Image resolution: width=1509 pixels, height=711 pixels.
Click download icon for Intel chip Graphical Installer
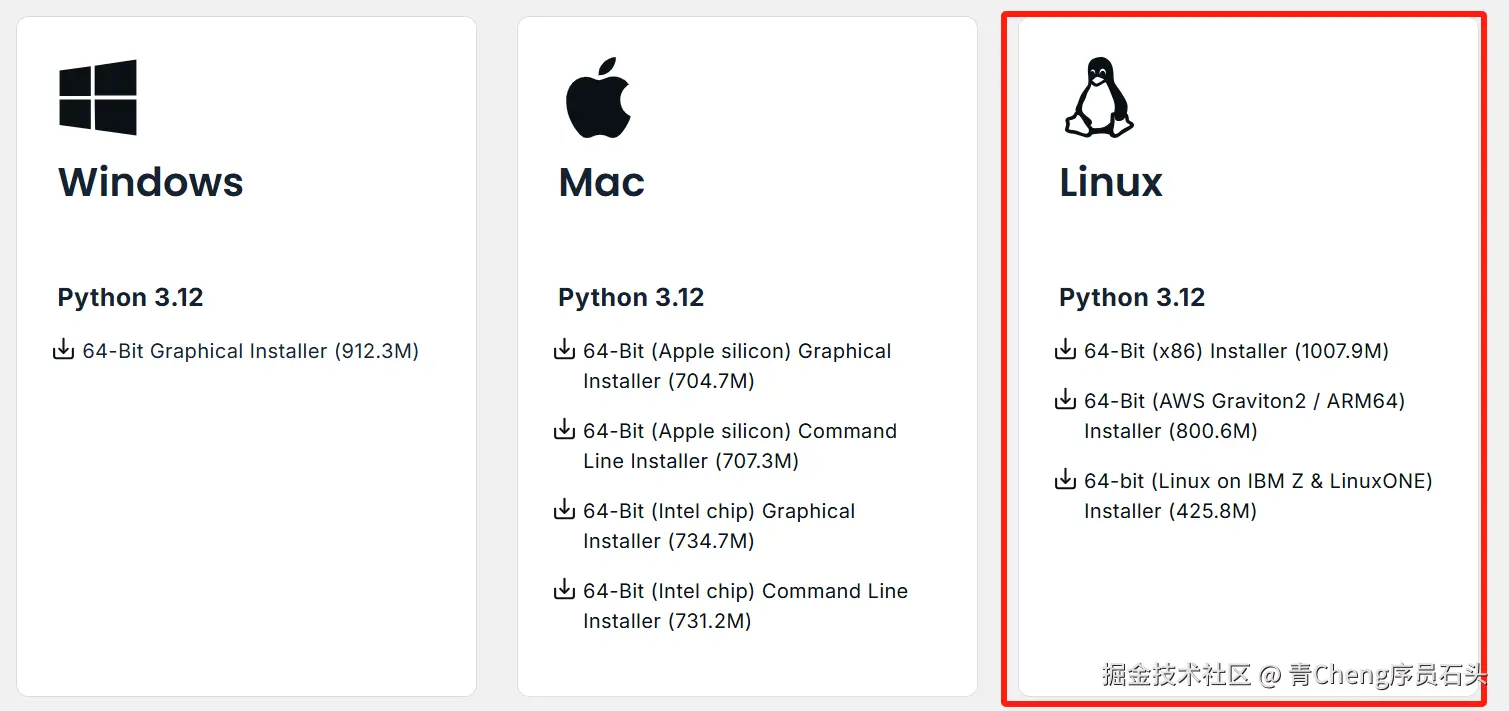565,510
